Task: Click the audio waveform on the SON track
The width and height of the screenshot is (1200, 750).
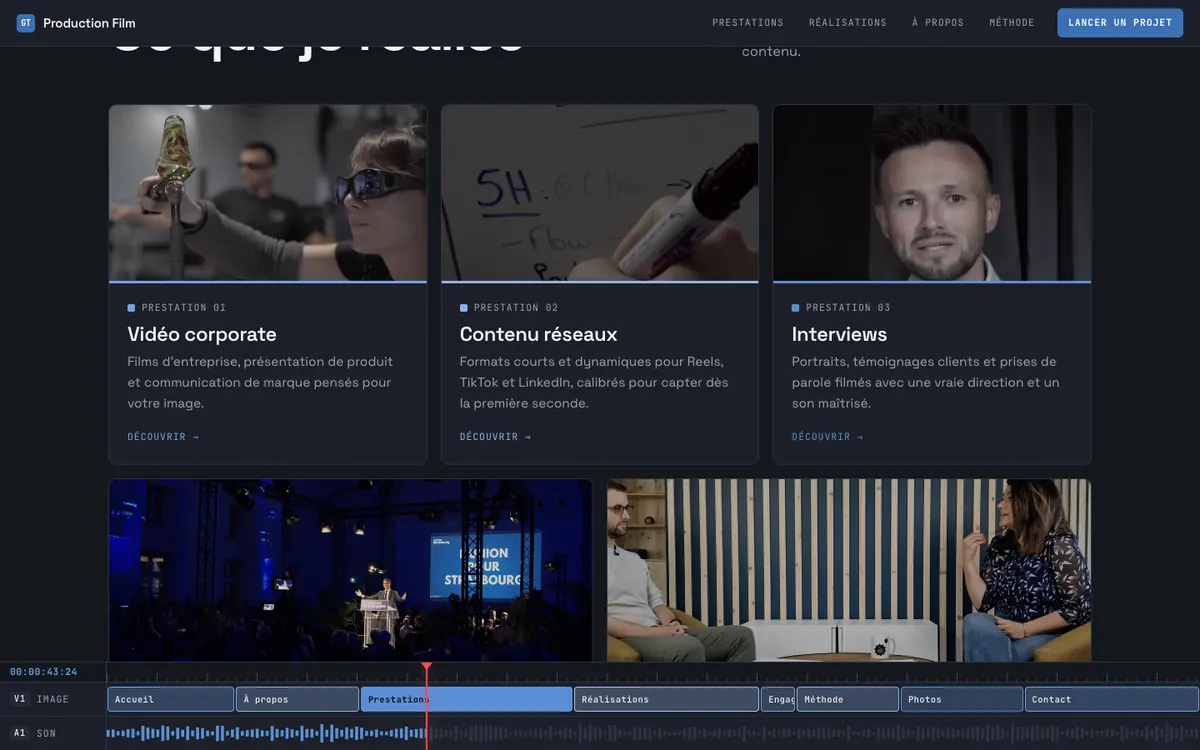Action: [653, 733]
